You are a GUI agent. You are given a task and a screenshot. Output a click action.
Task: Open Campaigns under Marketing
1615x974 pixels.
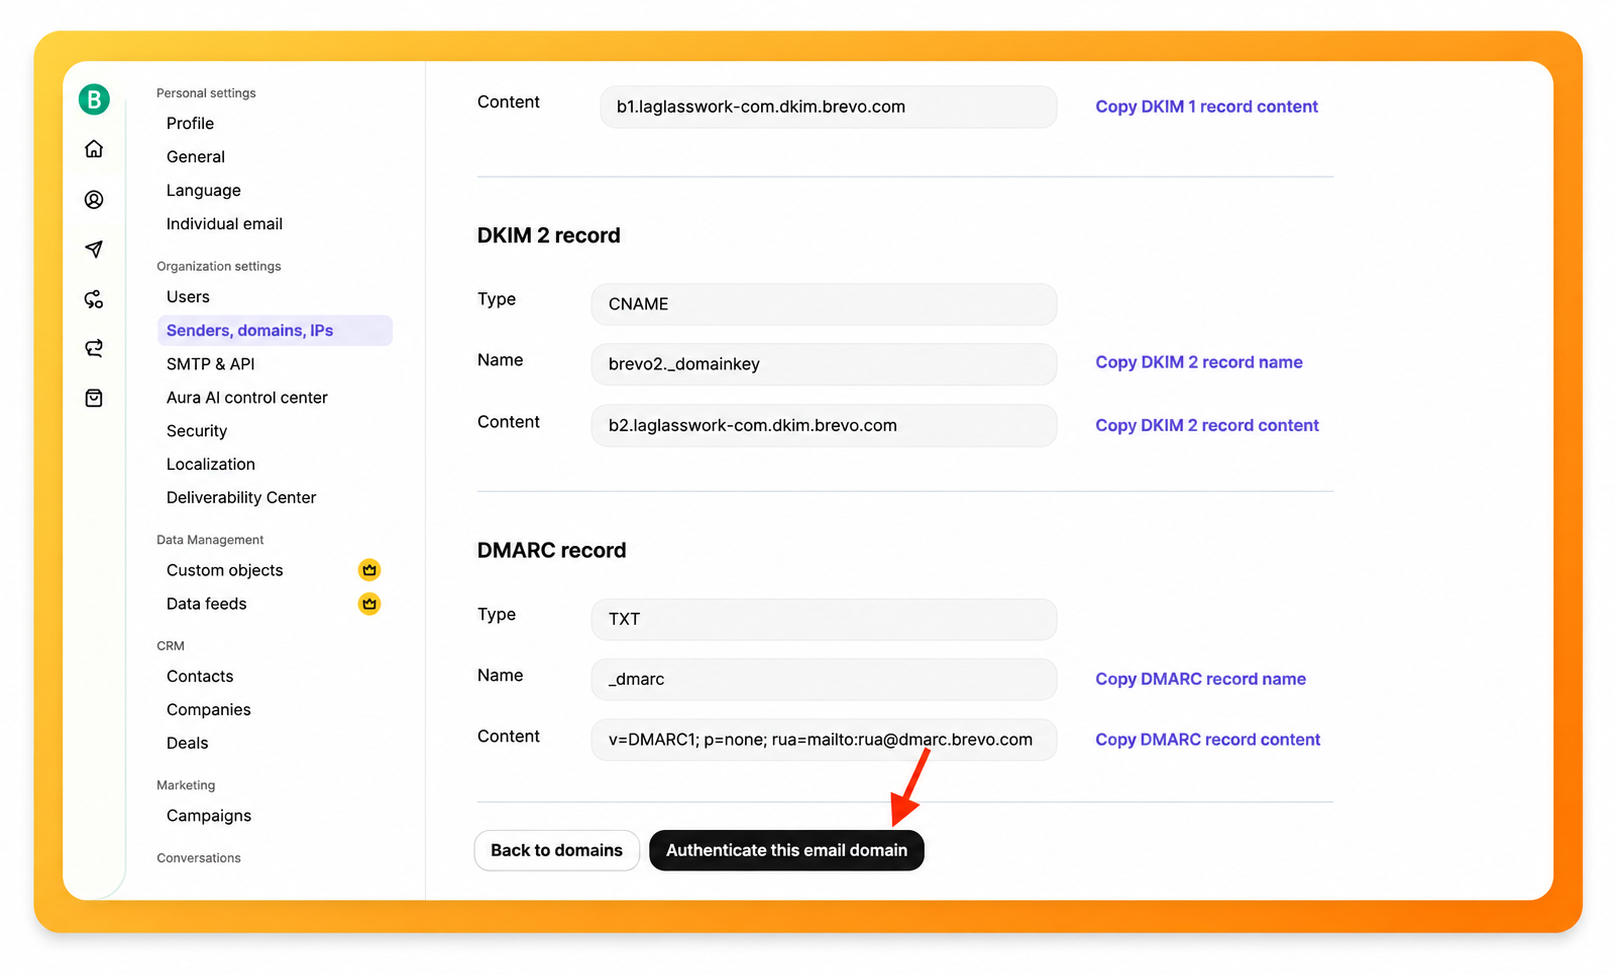pyautogui.click(x=209, y=816)
